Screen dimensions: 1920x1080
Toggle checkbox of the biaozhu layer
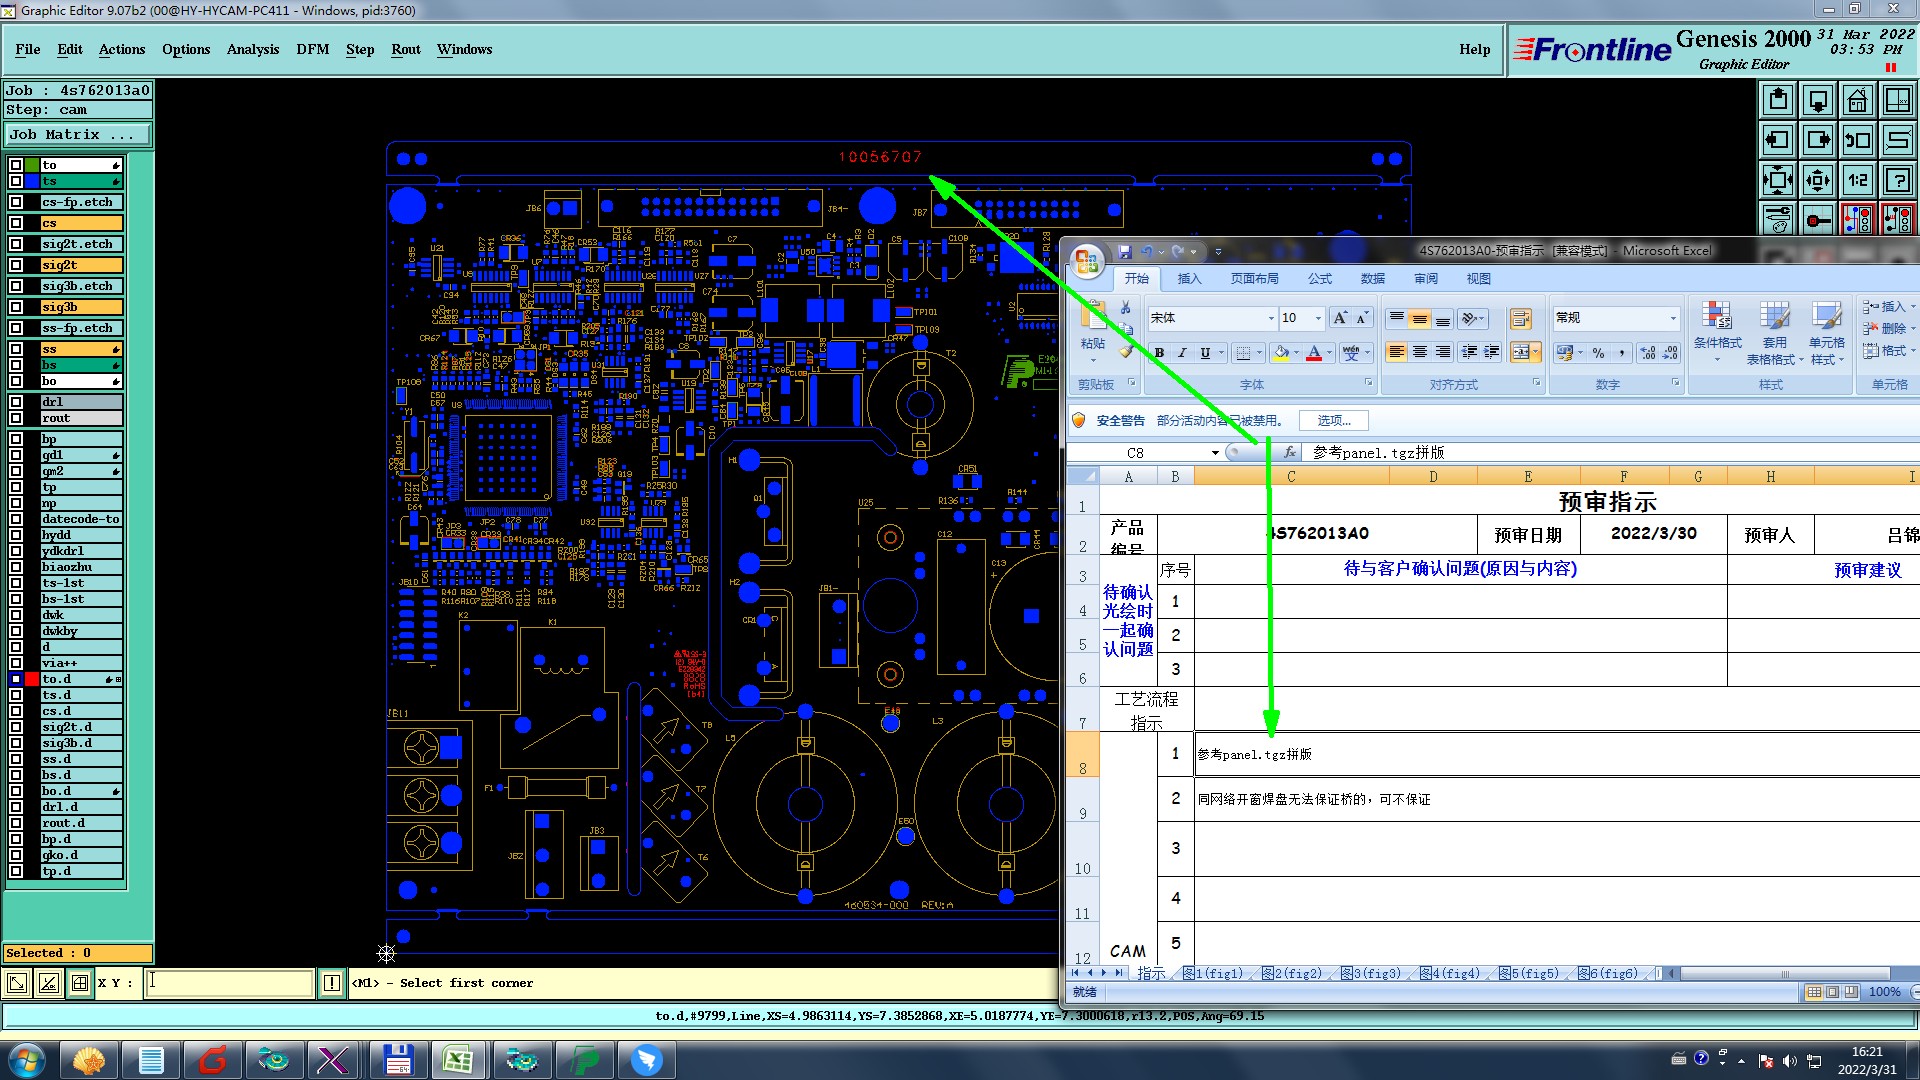16,567
